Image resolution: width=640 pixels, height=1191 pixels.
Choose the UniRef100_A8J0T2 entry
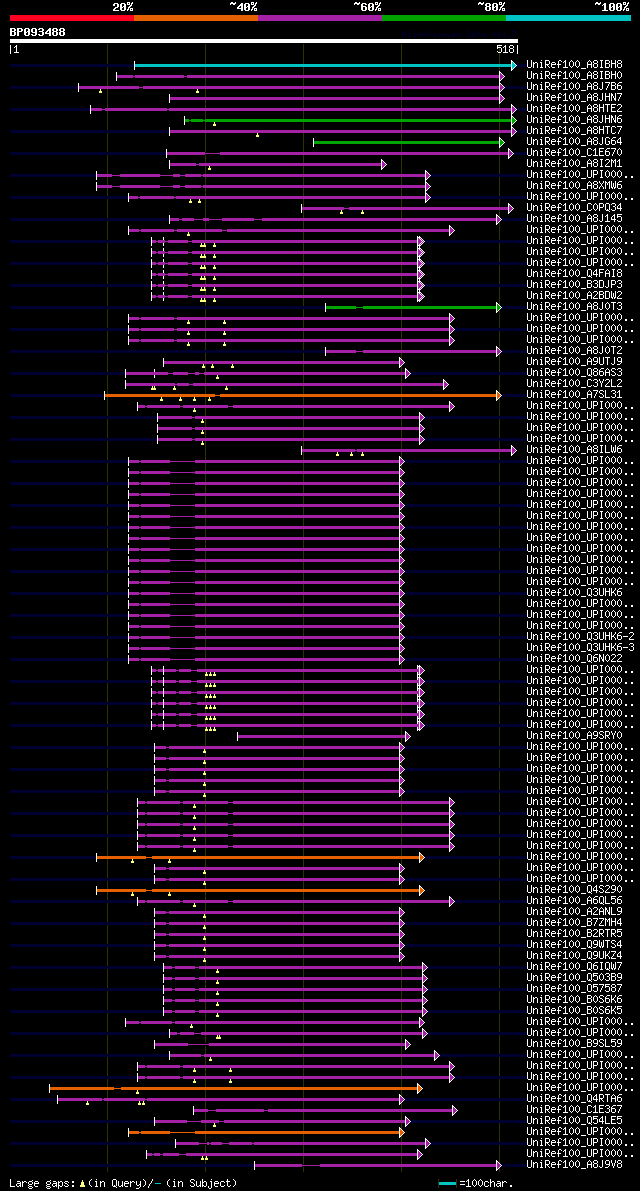tap(574, 351)
